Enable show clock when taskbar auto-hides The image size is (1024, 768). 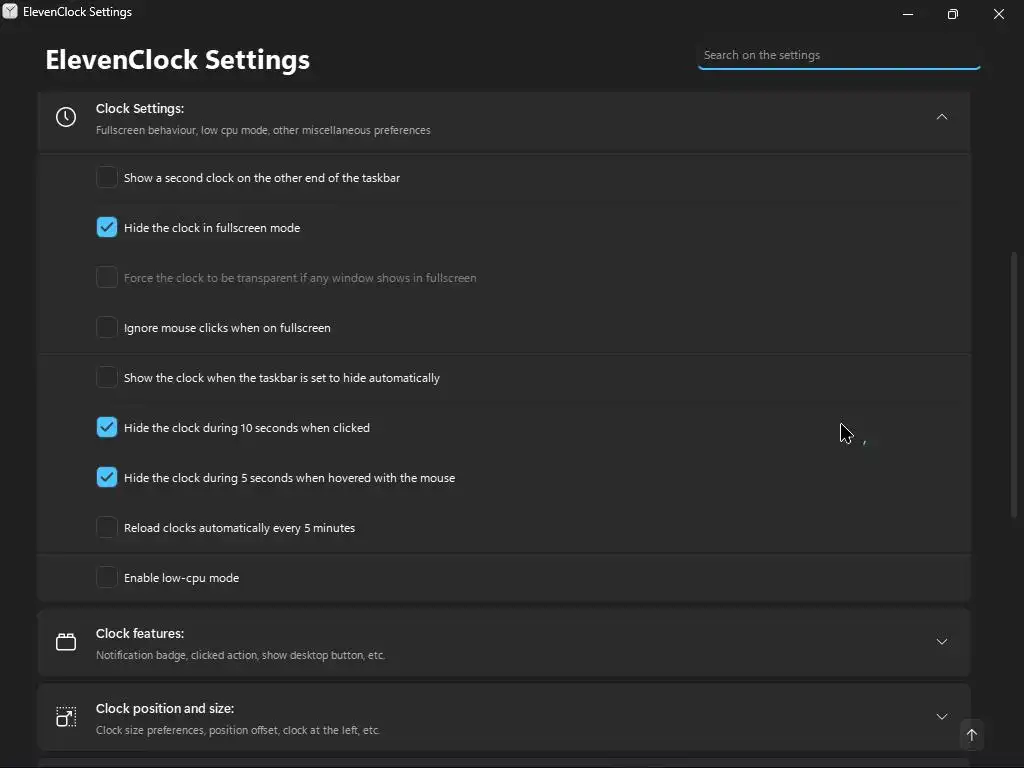[x=107, y=378]
